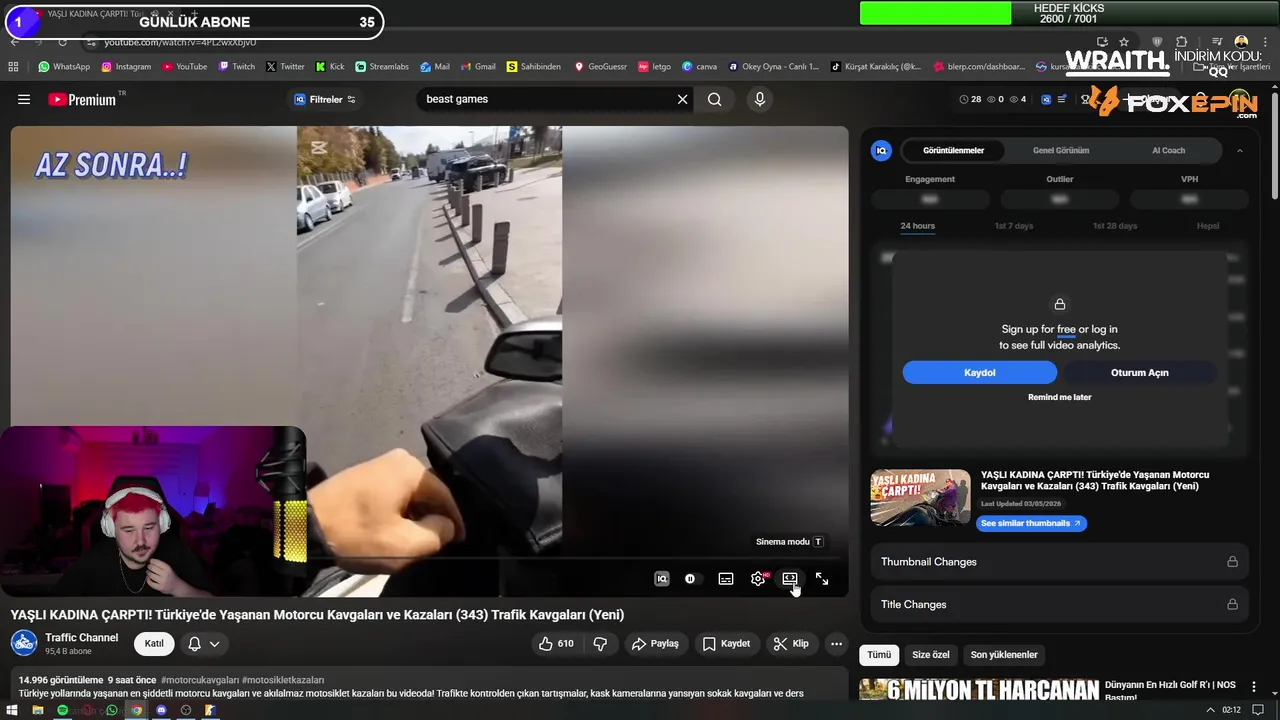Open Discord from taskbar
The height and width of the screenshot is (720, 1280).
pyautogui.click(x=161, y=710)
